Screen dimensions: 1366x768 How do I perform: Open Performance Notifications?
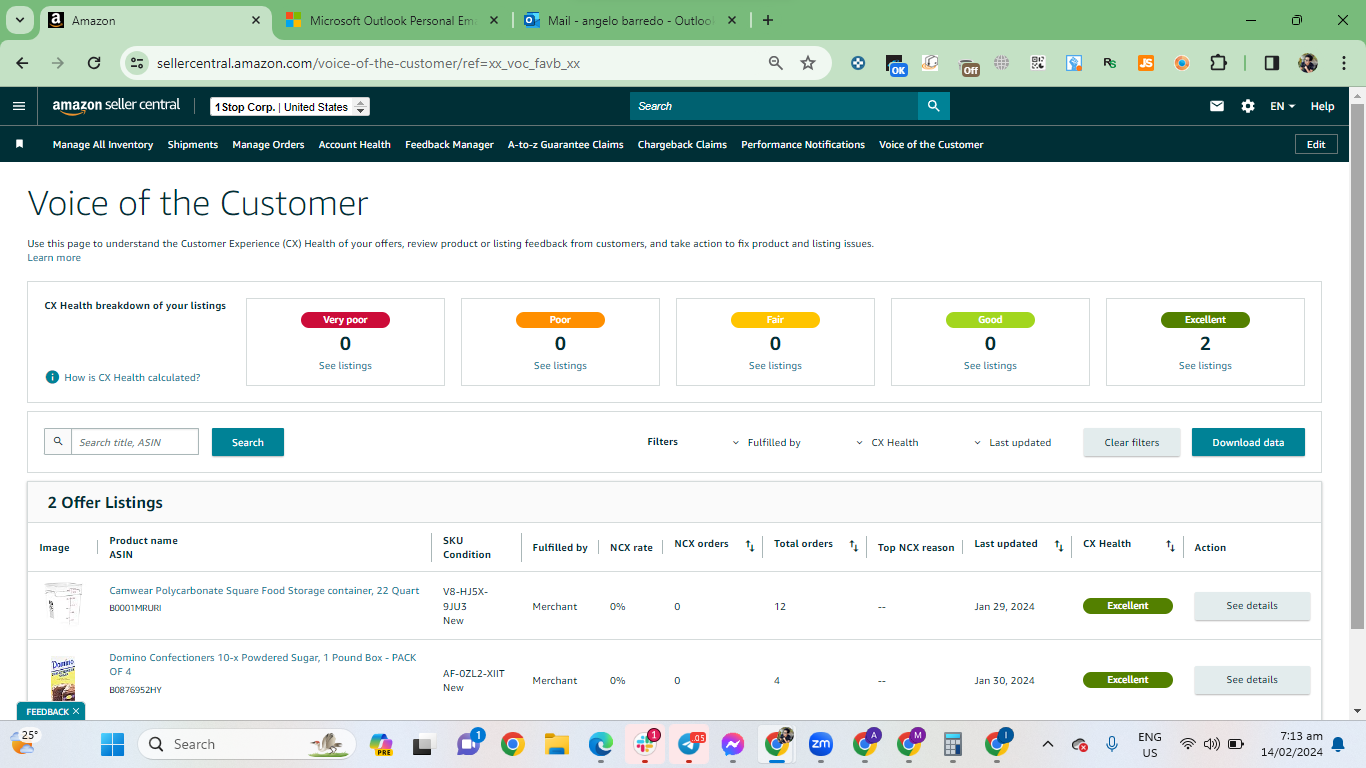click(803, 144)
